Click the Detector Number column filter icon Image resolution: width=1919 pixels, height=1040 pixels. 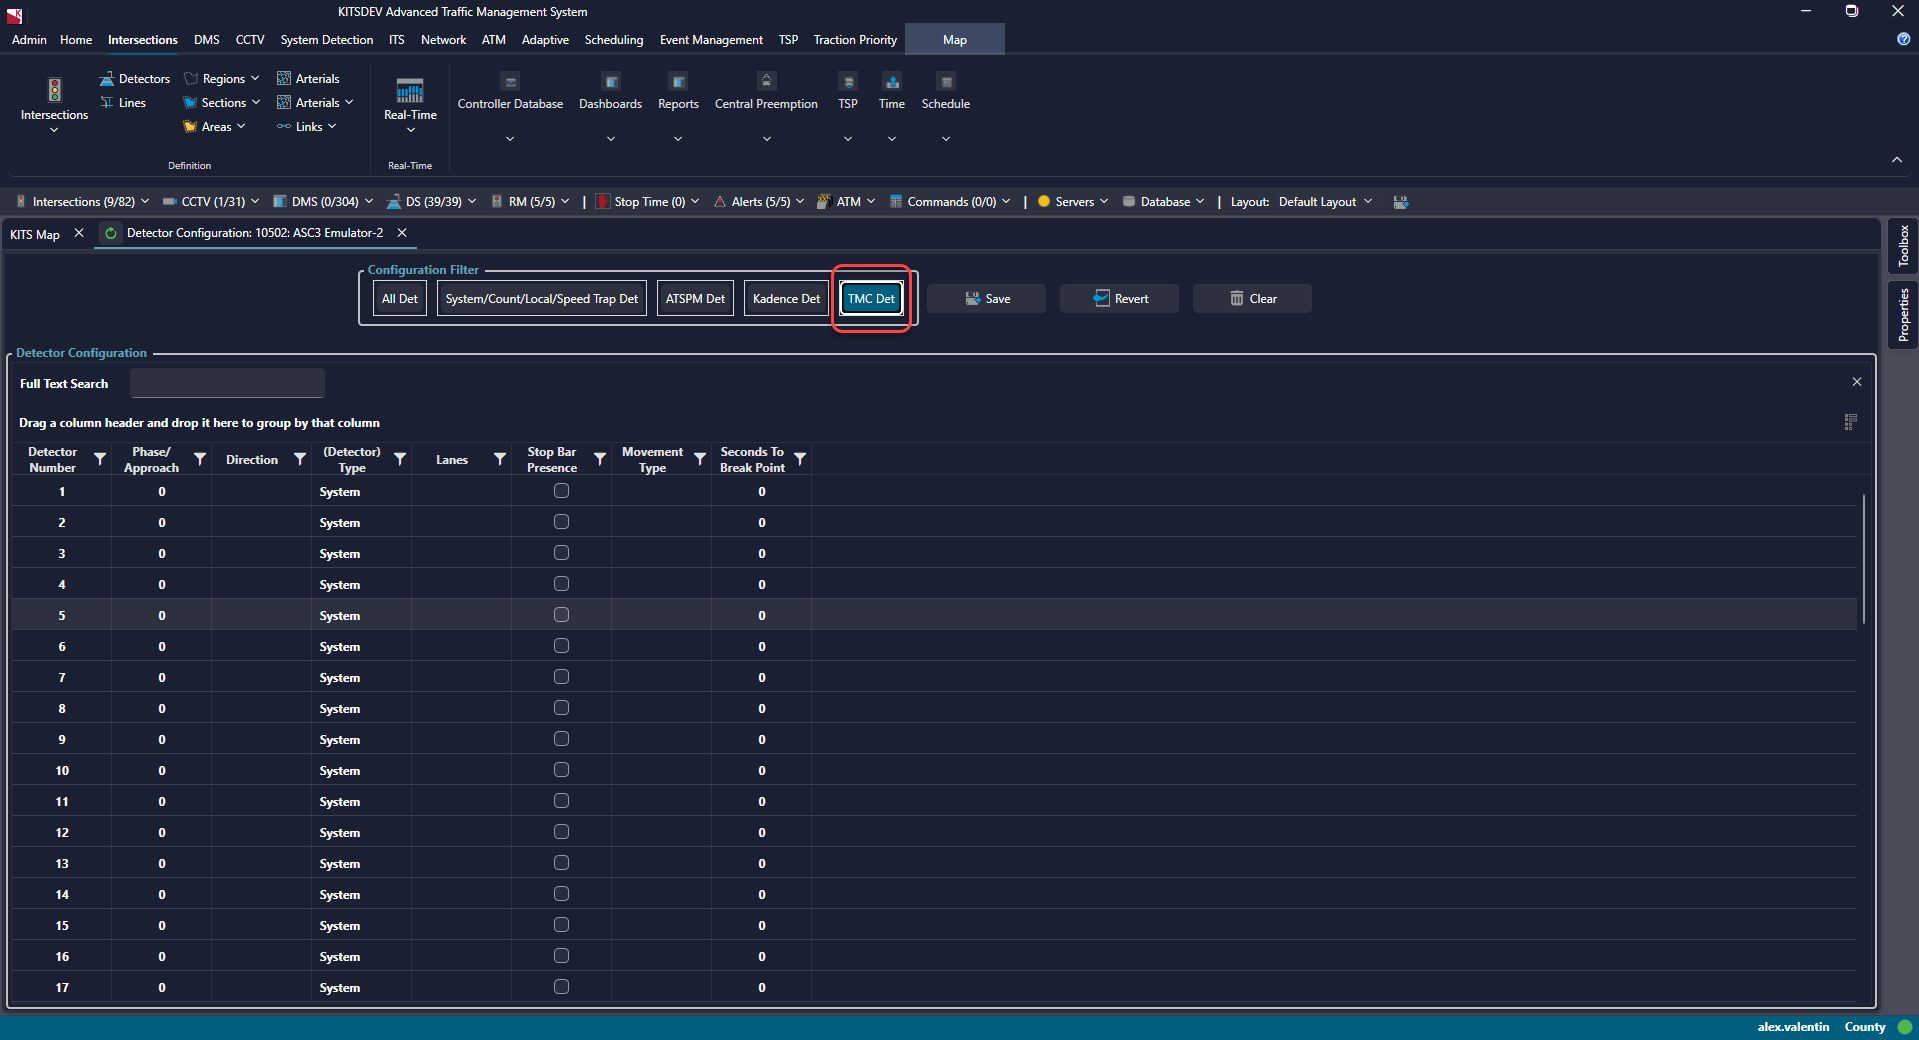click(x=100, y=459)
